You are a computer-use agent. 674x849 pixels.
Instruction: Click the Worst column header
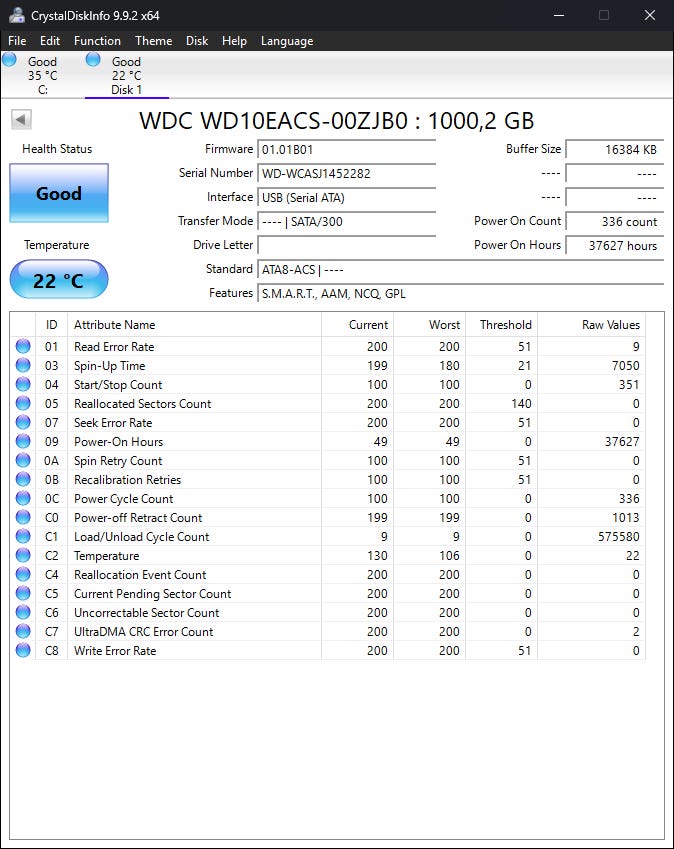pos(429,325)
